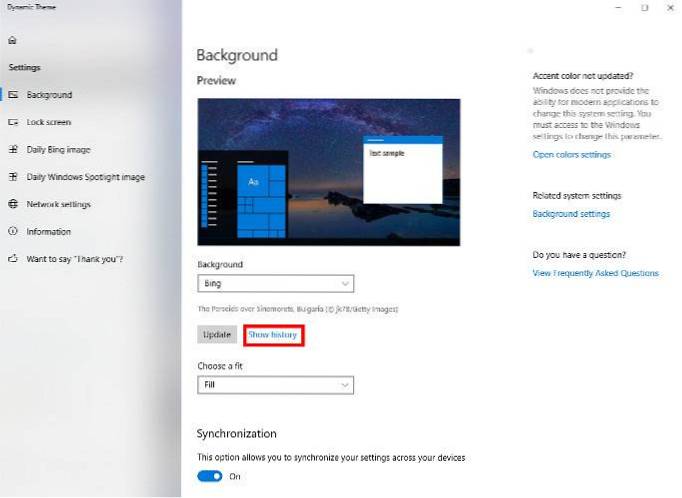The height and width of the screenshot is (498, 682).
Task: Select Network settings in the sidebar
Action: pos(58,204)
